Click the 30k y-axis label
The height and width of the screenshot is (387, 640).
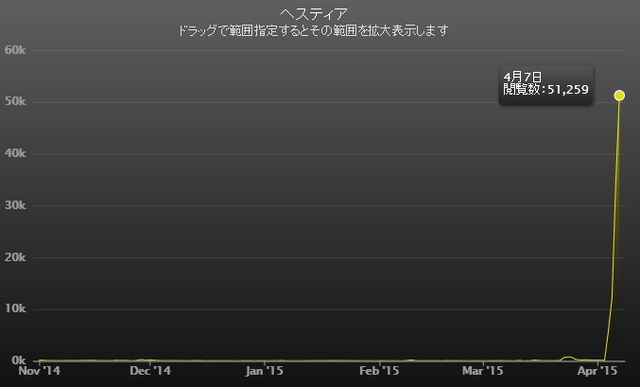tap(15, 205)
